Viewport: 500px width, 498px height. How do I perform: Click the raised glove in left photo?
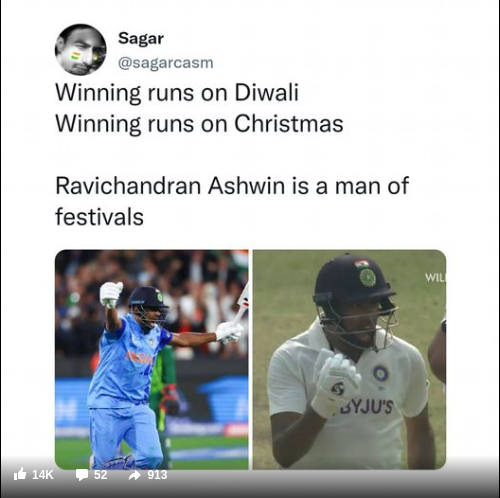(111, 294)
